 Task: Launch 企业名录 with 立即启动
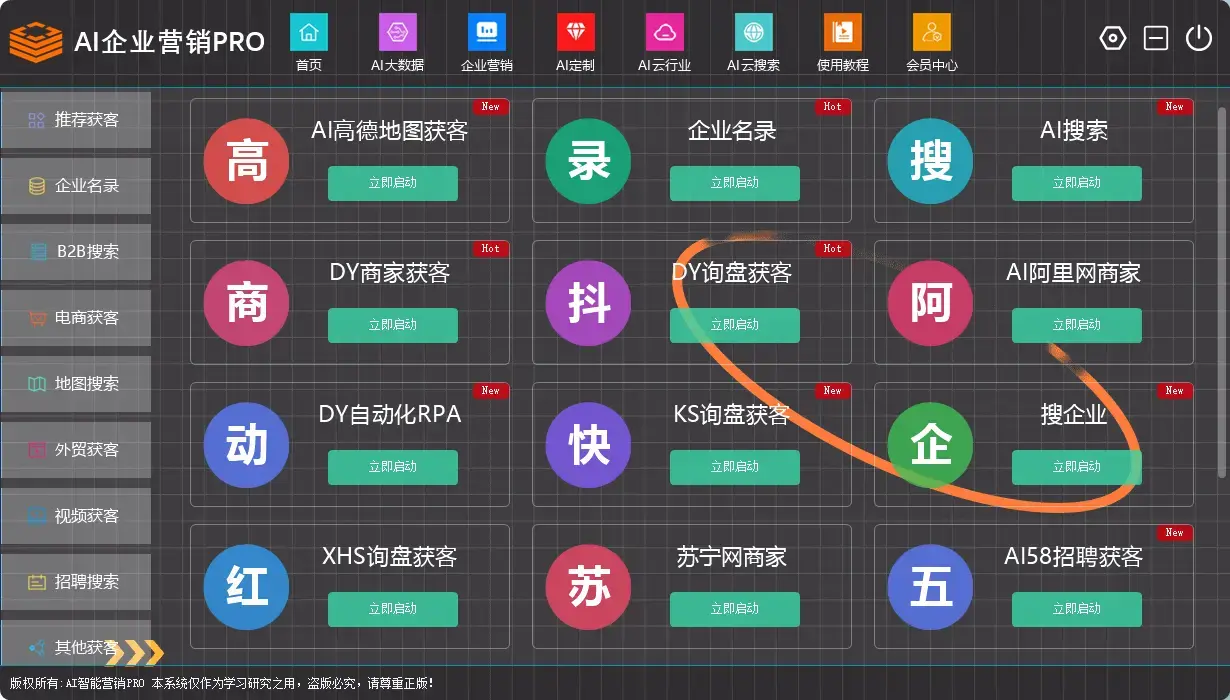click(735, 183)
